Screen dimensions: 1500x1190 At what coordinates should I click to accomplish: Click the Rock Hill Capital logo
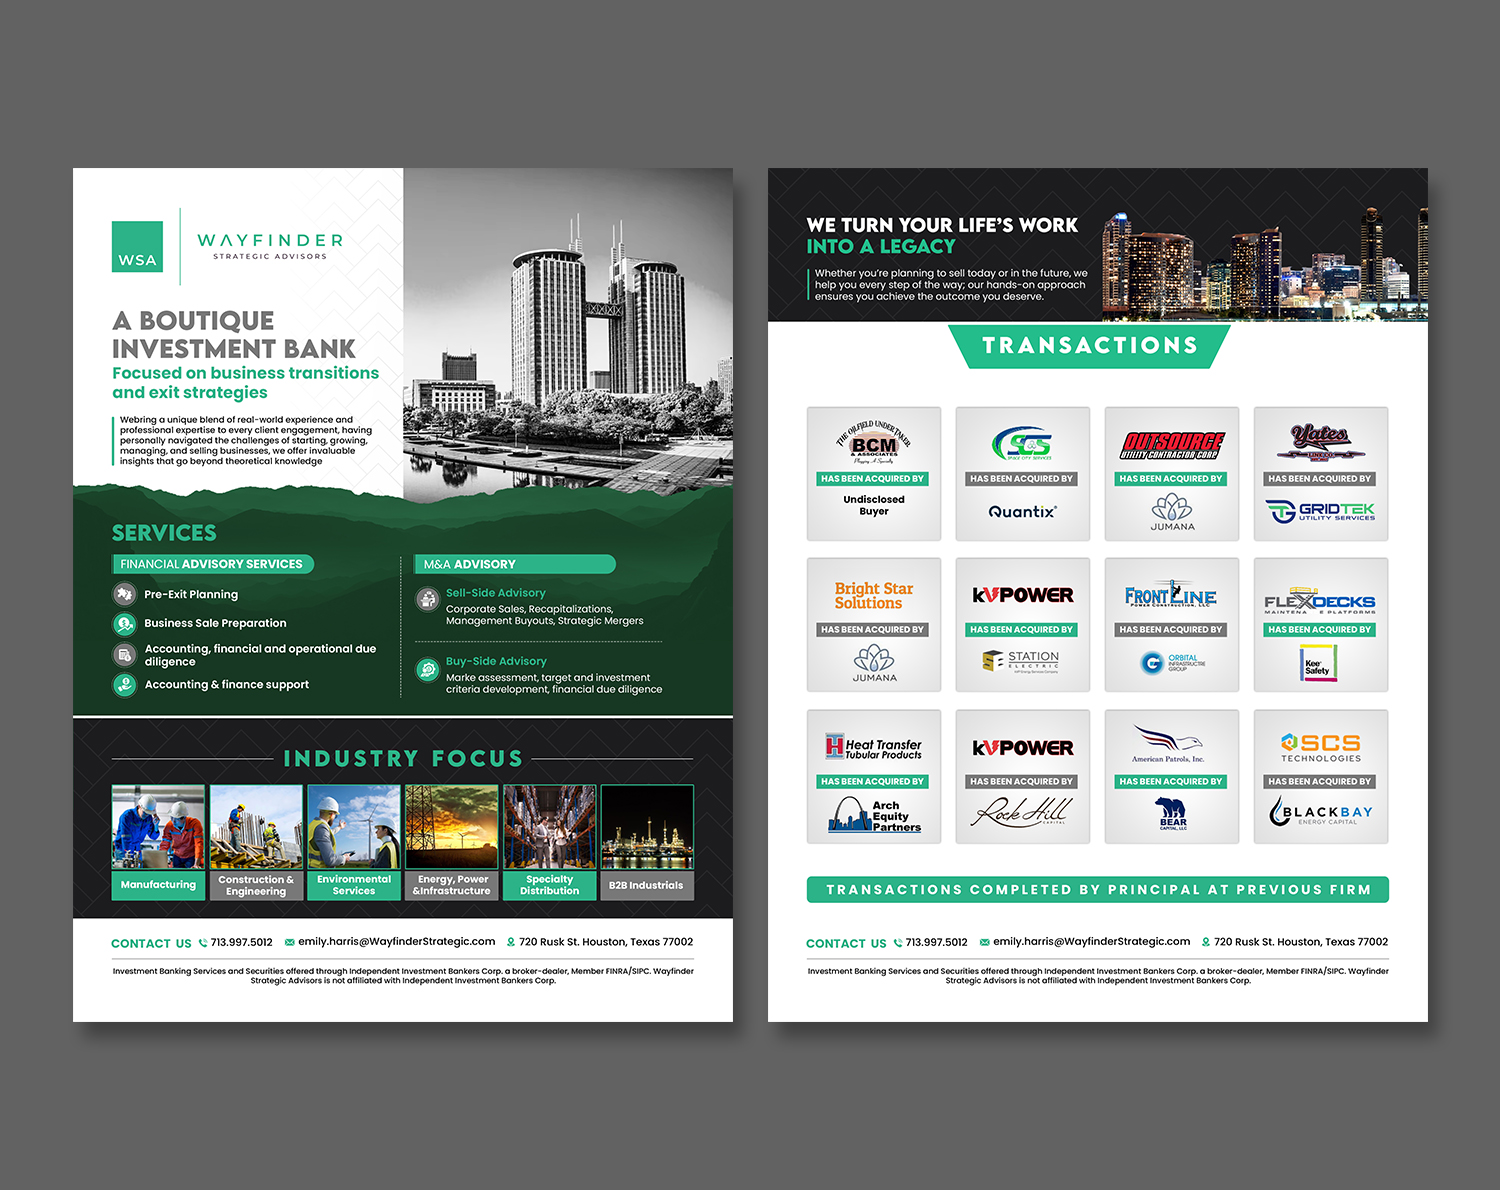pos(1022,812)
